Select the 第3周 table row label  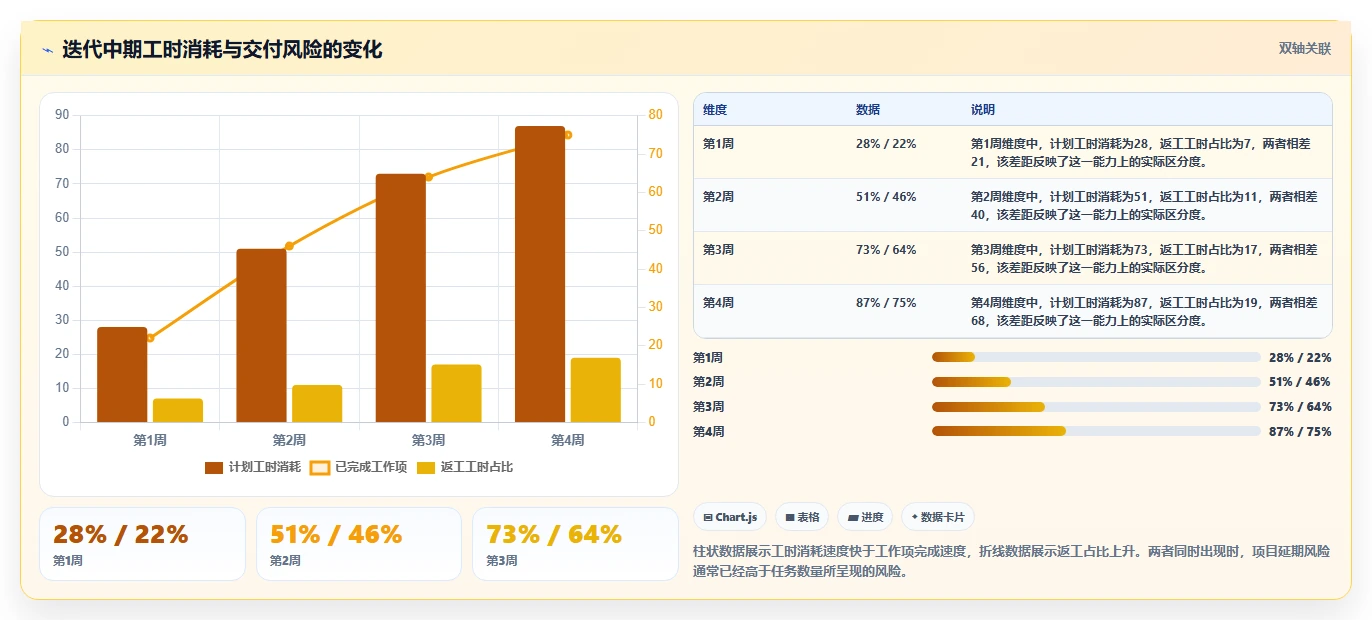pyautogui.click(x=718, y=250)
